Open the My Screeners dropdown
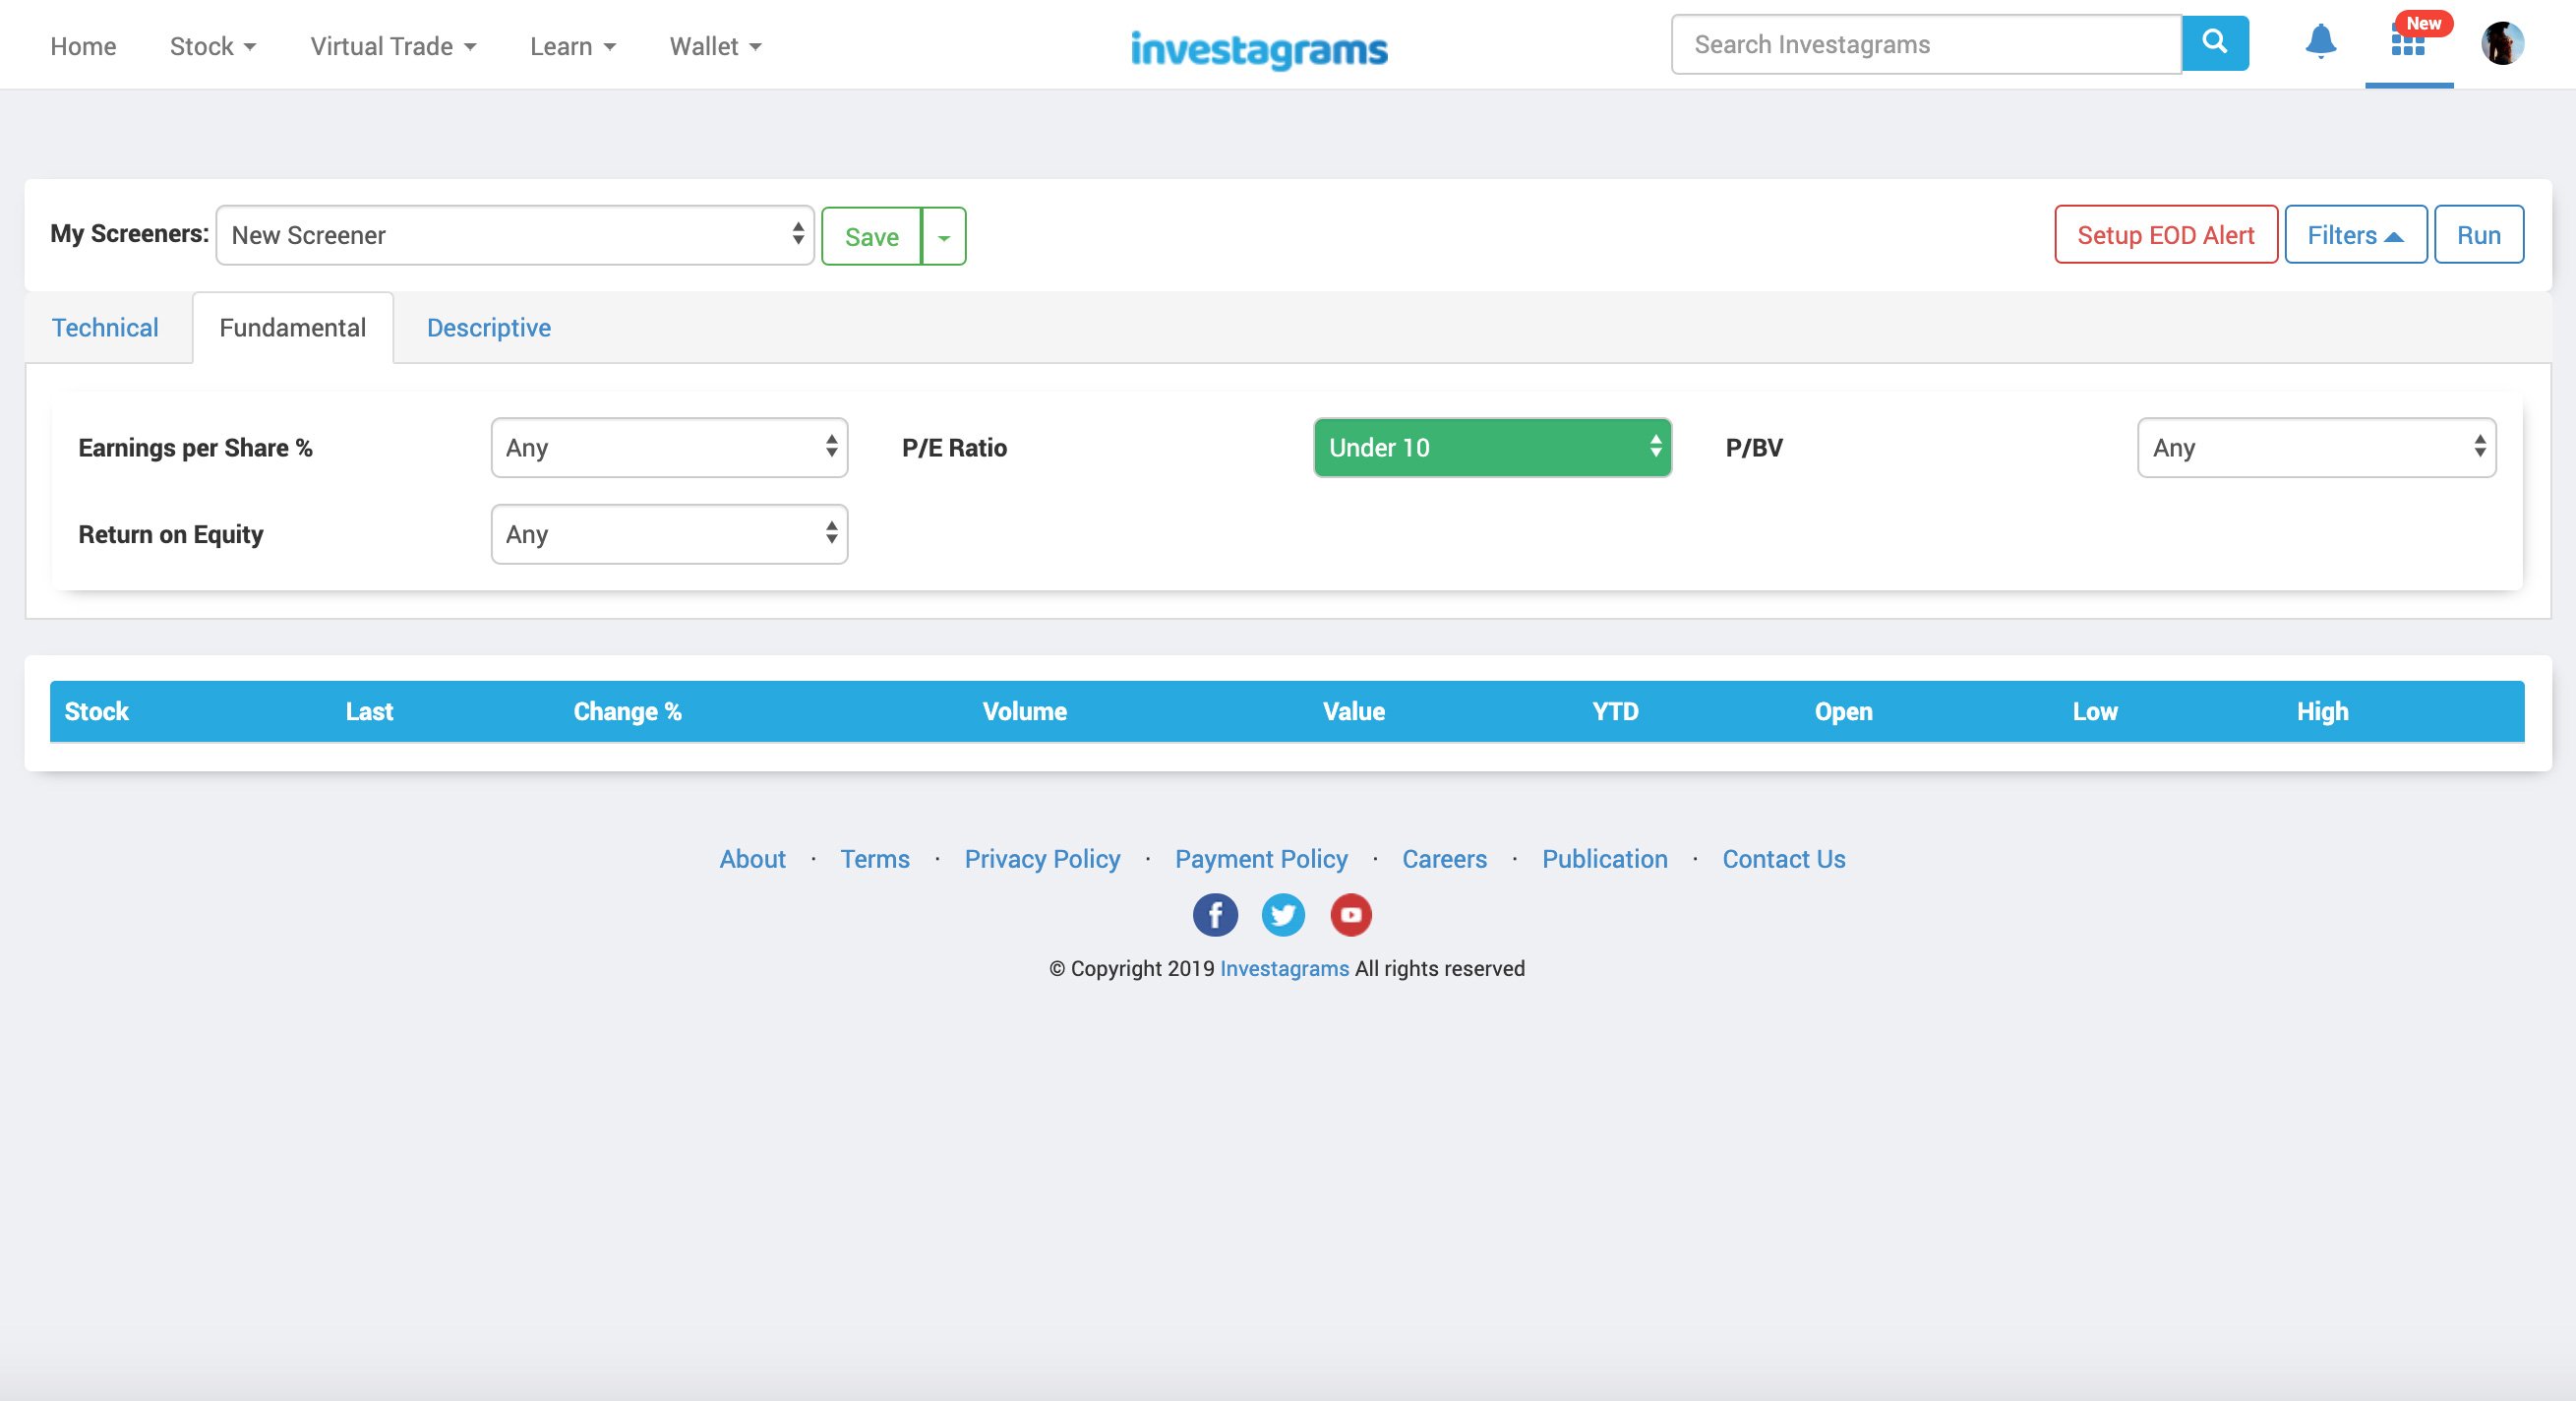 pyautogui.click(x=515, y=235)
